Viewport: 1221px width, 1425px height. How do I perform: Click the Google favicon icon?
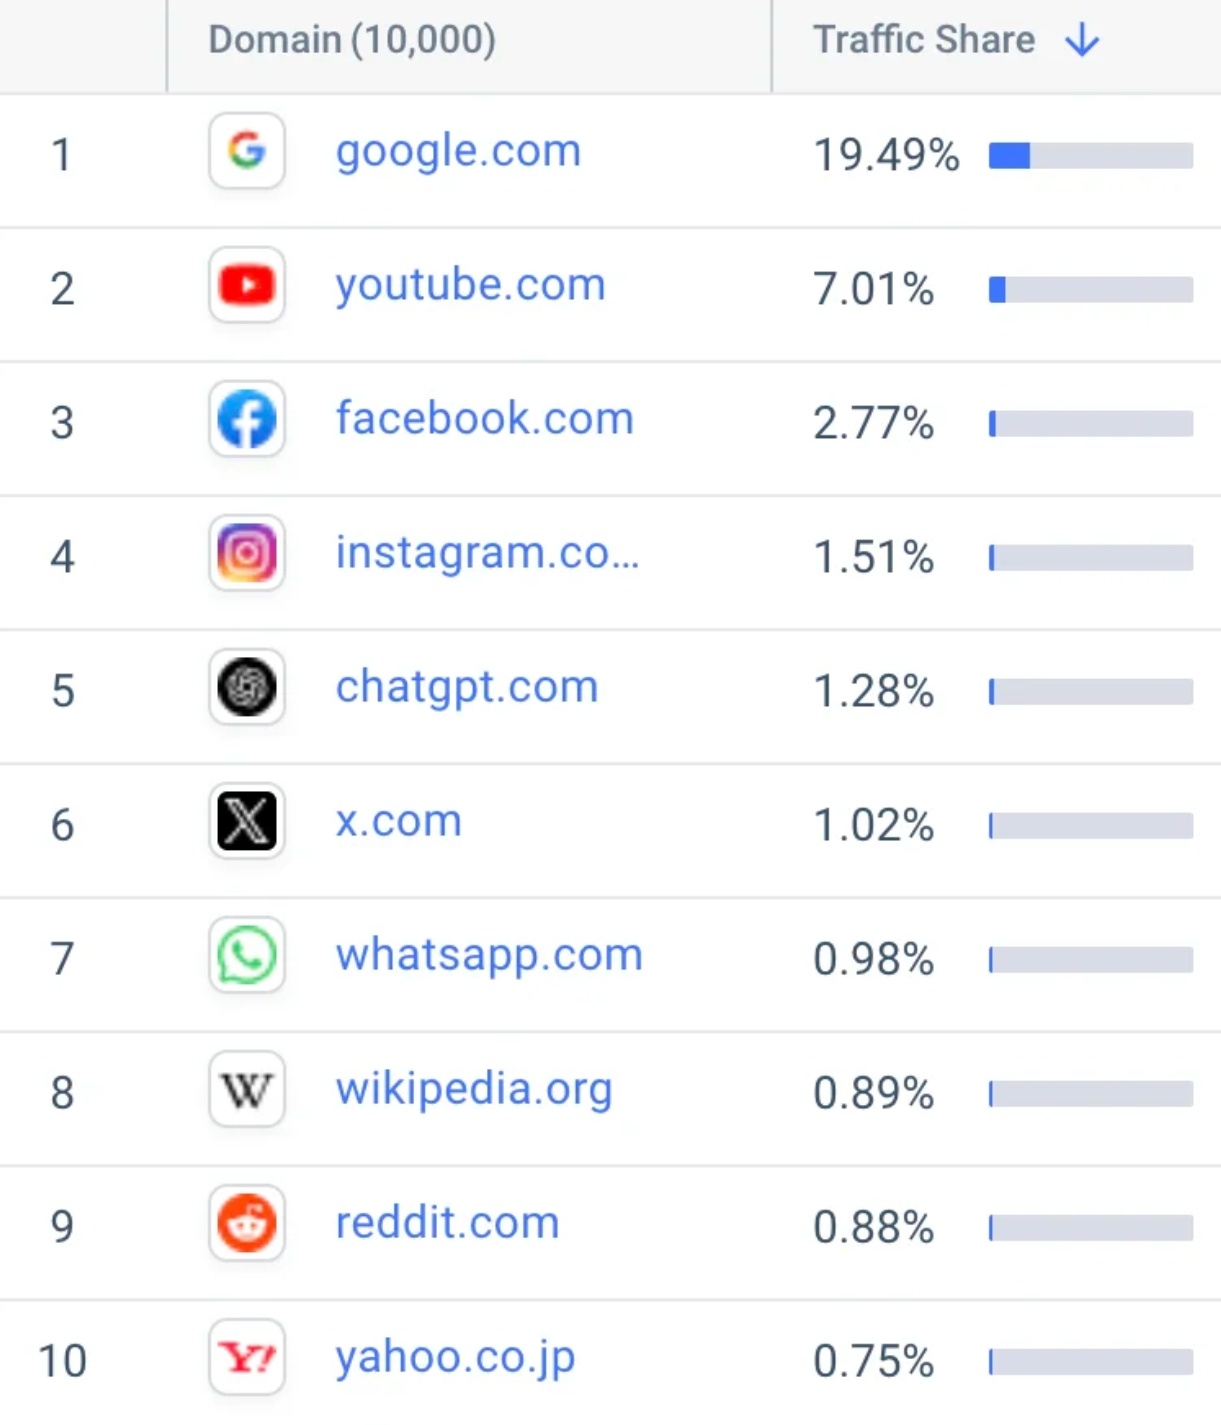coord(247,151)
